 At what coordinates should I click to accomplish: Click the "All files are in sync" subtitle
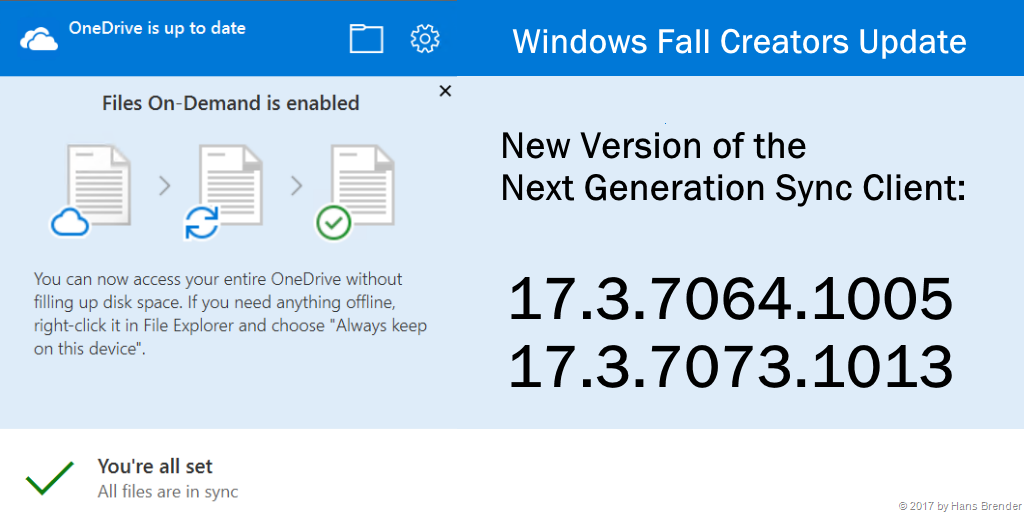167,491
